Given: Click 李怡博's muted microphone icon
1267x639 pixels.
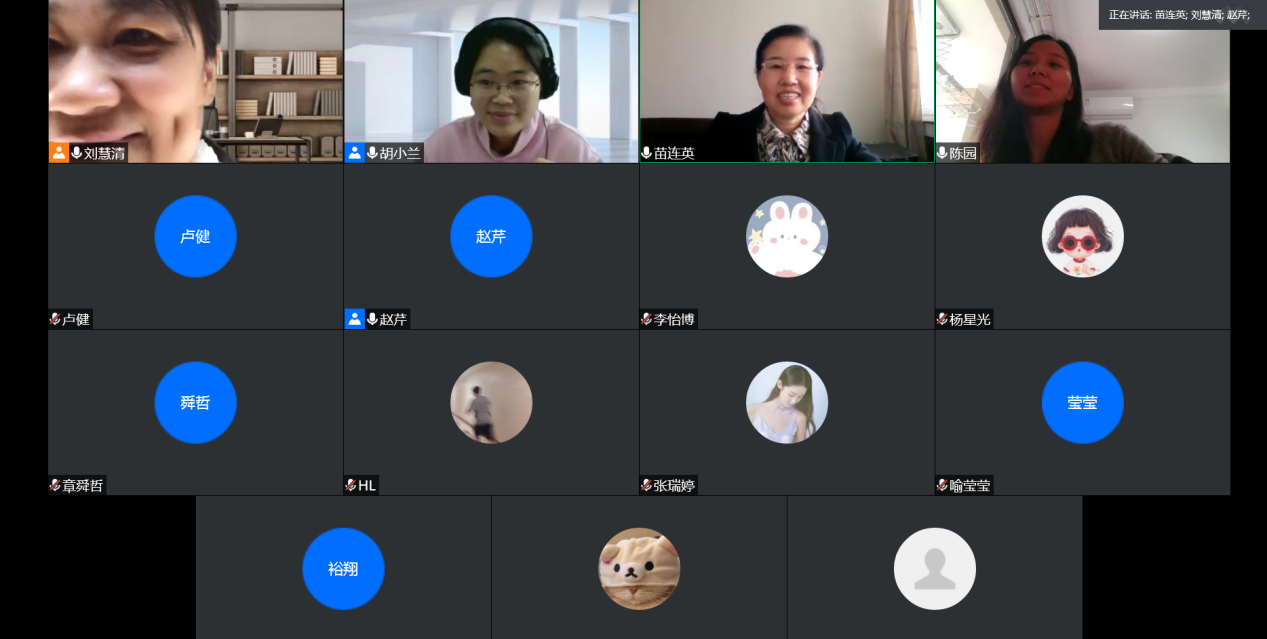Looking at the screenshot, I should click(x=647, y=319).
